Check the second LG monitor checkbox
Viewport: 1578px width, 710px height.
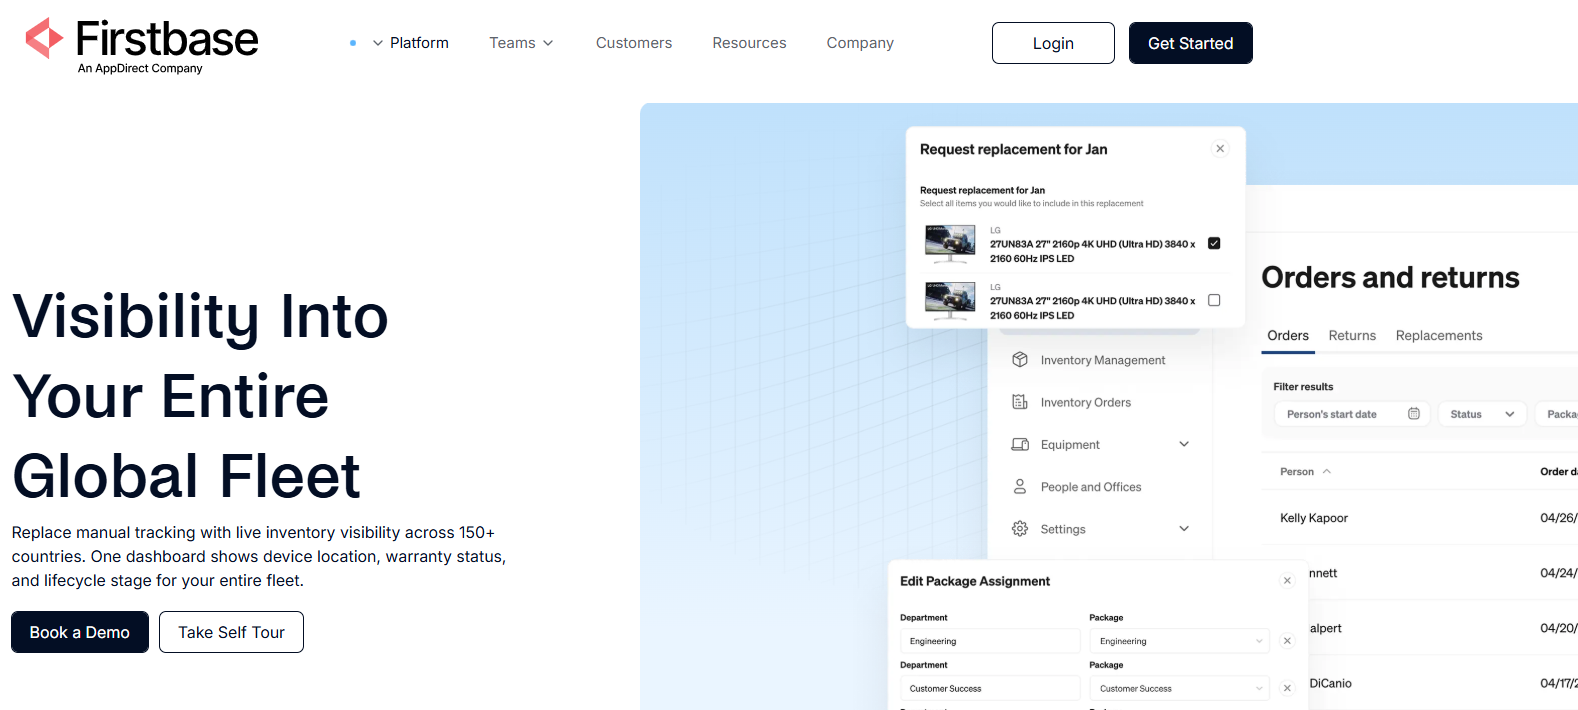[1214, 300]
